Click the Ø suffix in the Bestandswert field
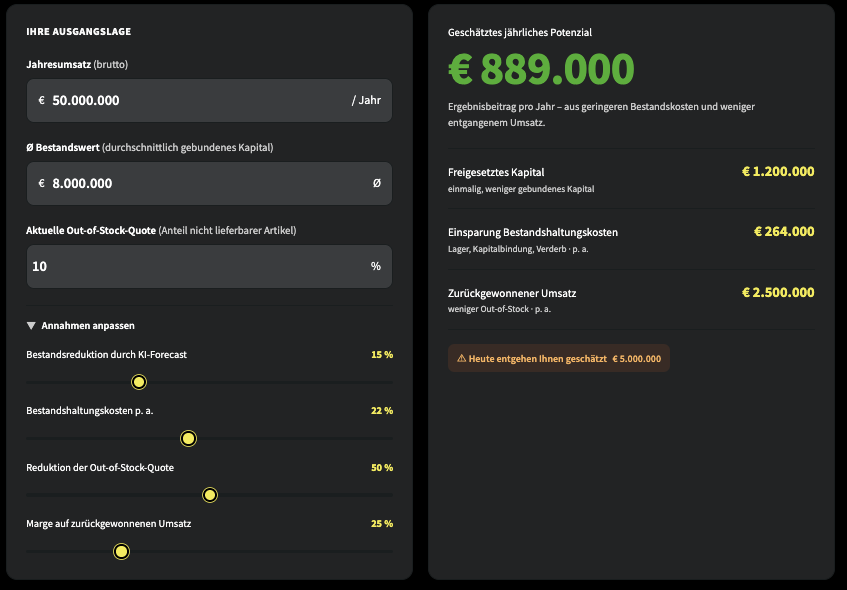The height and width of the screenshot is (590, 847). 377,183
